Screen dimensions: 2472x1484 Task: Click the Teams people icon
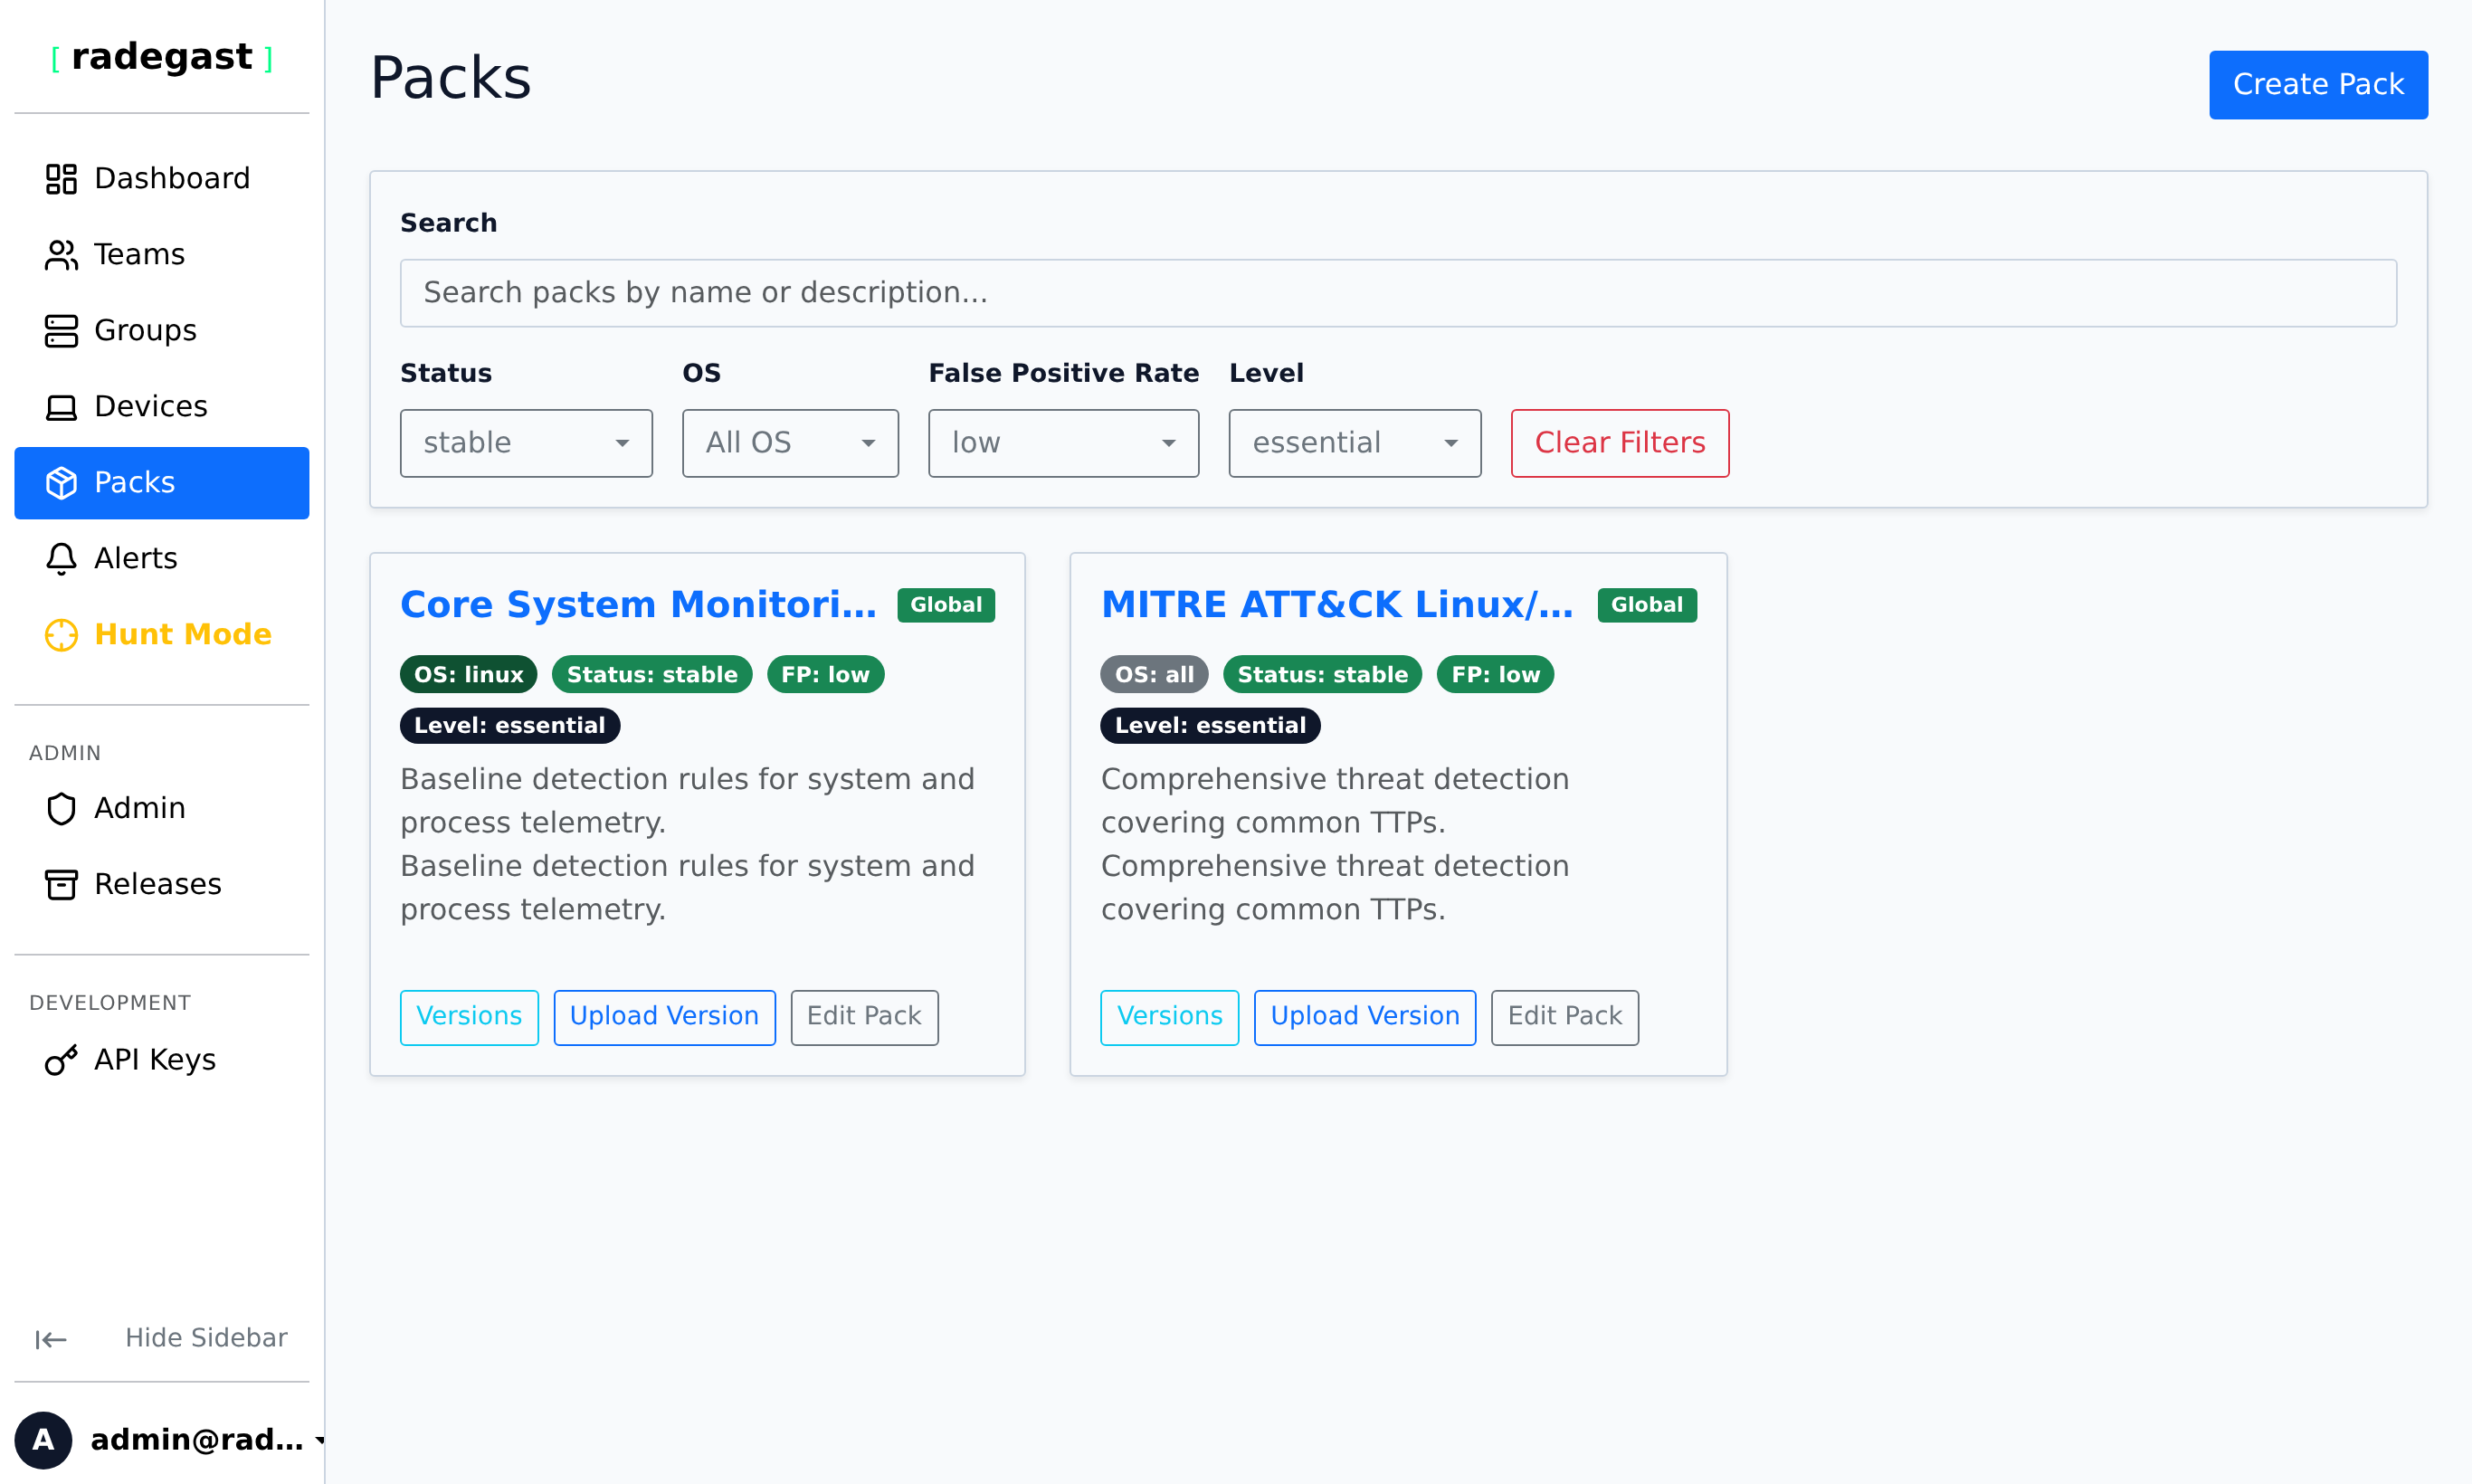[x=61, y=255]
